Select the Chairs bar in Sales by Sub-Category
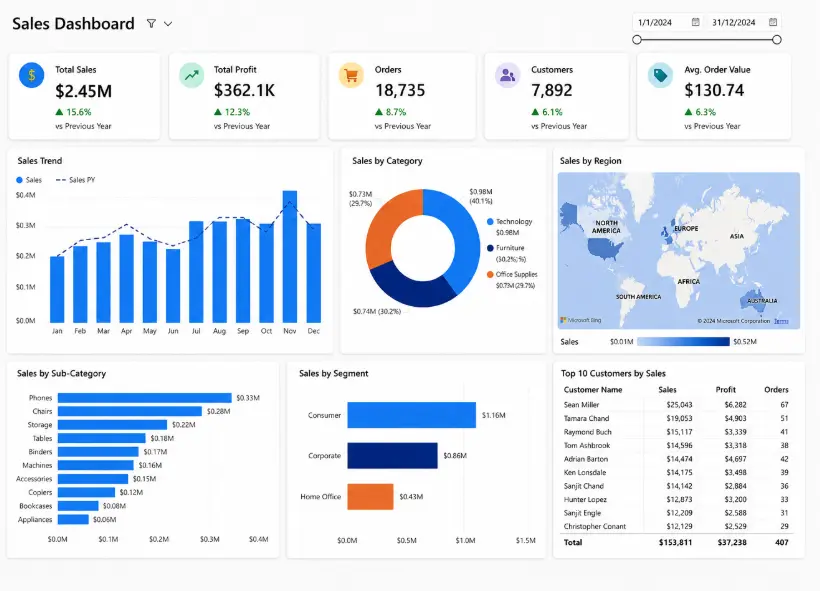Screen dimensions: 820x591 click(130, 412)
